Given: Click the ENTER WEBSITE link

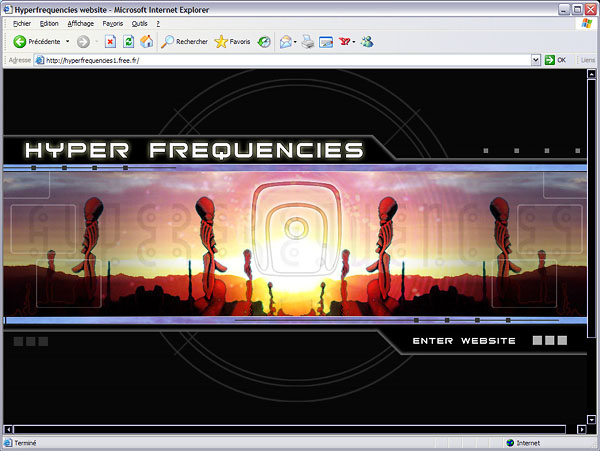Looking at the screenshot, I should point(464,341).
